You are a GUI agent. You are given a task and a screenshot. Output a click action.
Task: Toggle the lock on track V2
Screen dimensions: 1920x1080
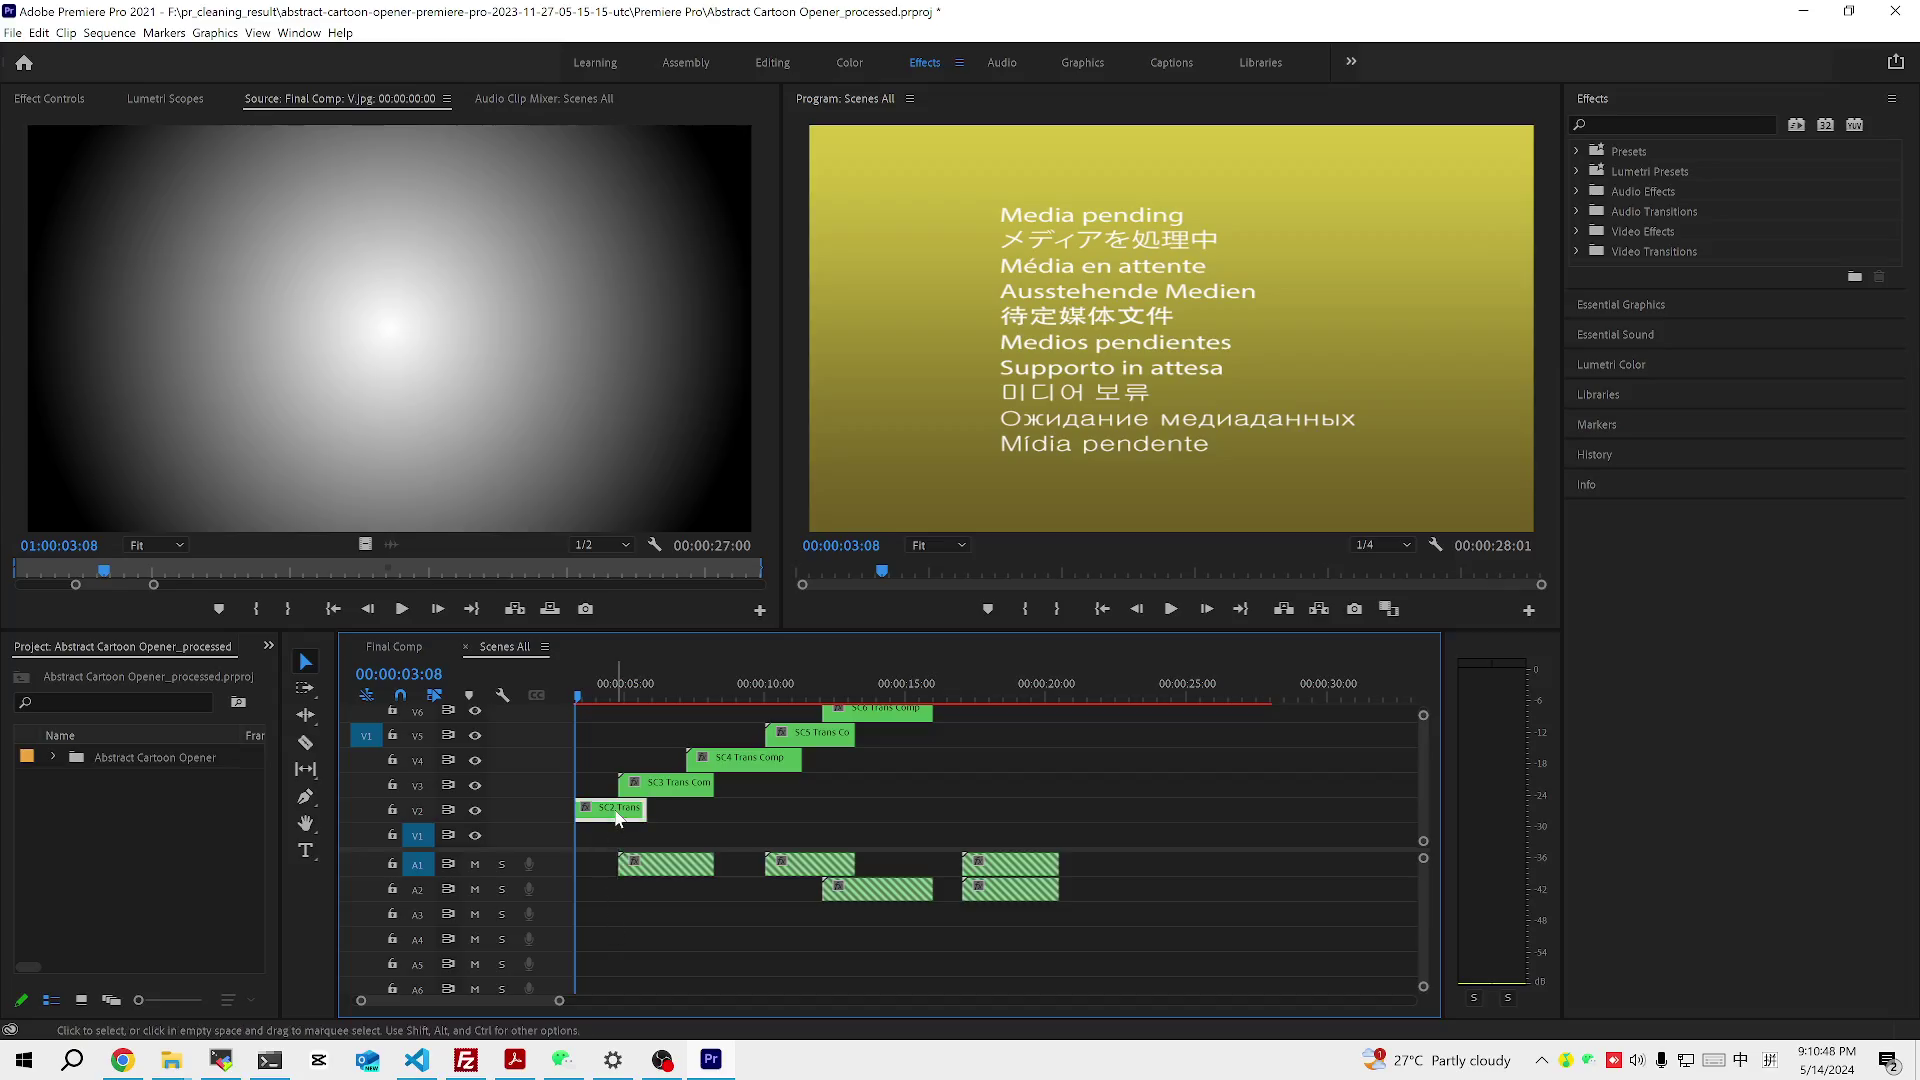click(392, 810)
